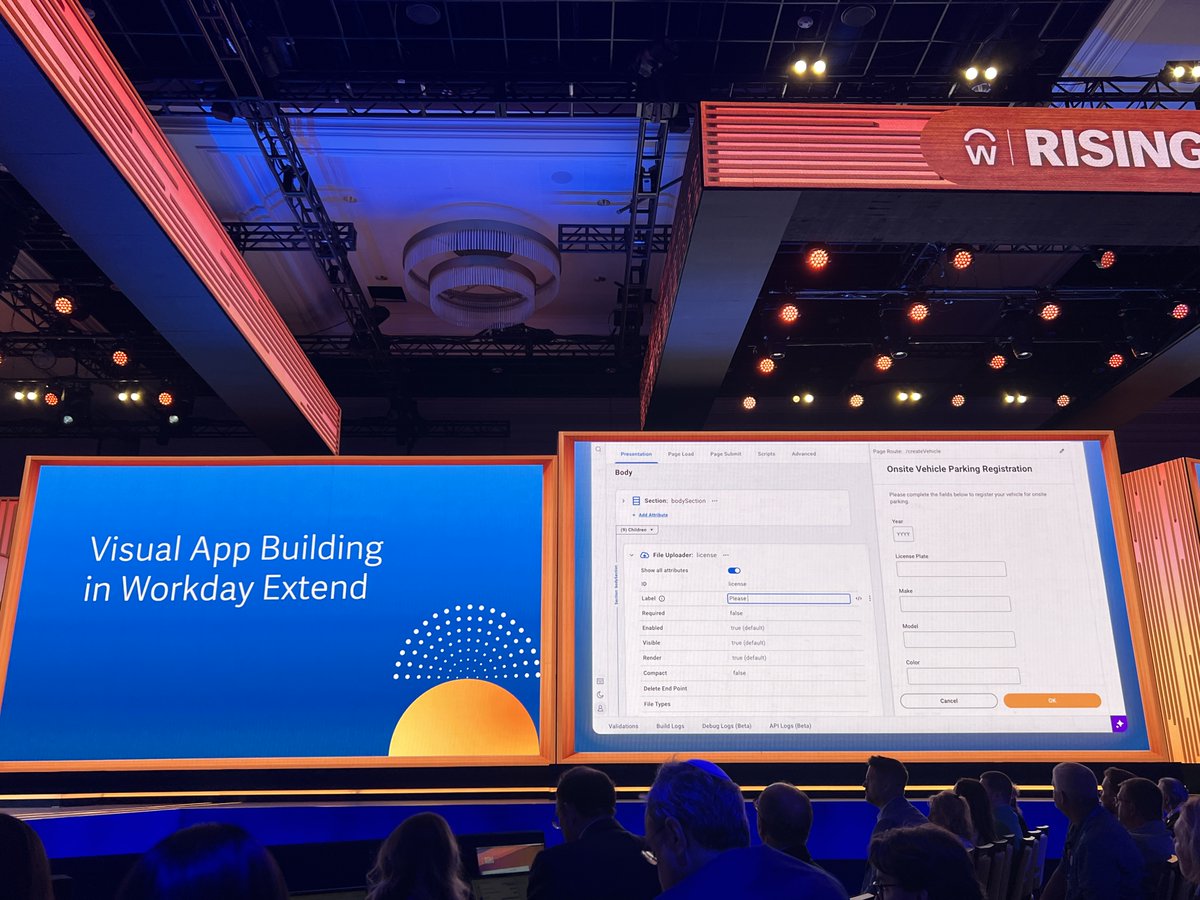Click the Required value 'false'

(x=735, y=613)
